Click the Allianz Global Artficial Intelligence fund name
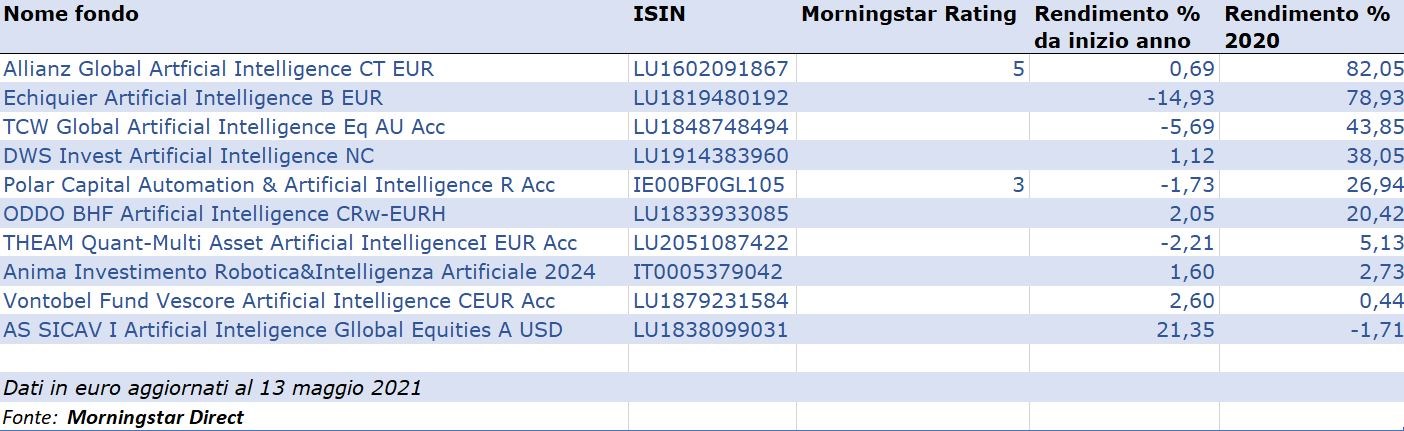The height and width of the screenshot is (431, 1404). tap(218, 69)
